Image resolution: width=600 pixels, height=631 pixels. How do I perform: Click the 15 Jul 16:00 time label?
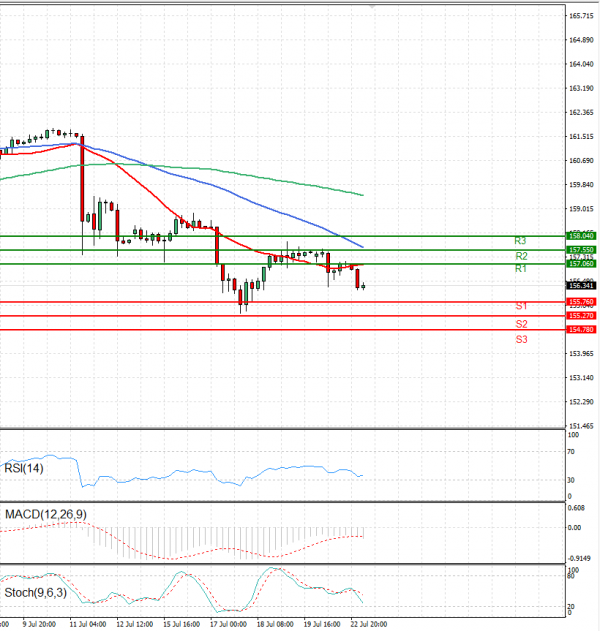(x=181, y=624)
